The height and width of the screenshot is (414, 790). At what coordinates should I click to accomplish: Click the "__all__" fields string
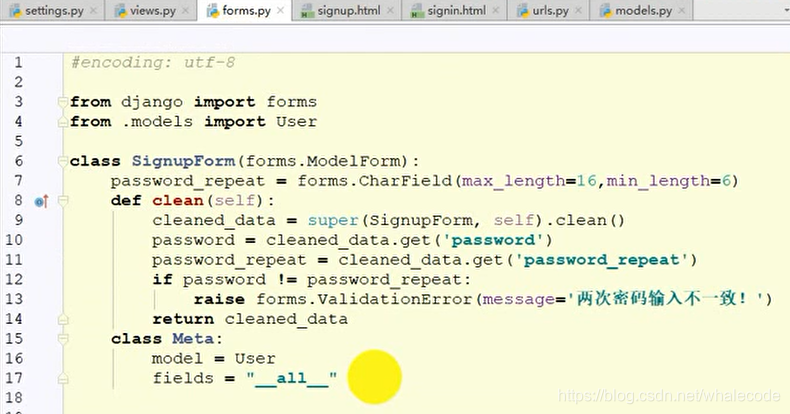[x=292, y=378]
